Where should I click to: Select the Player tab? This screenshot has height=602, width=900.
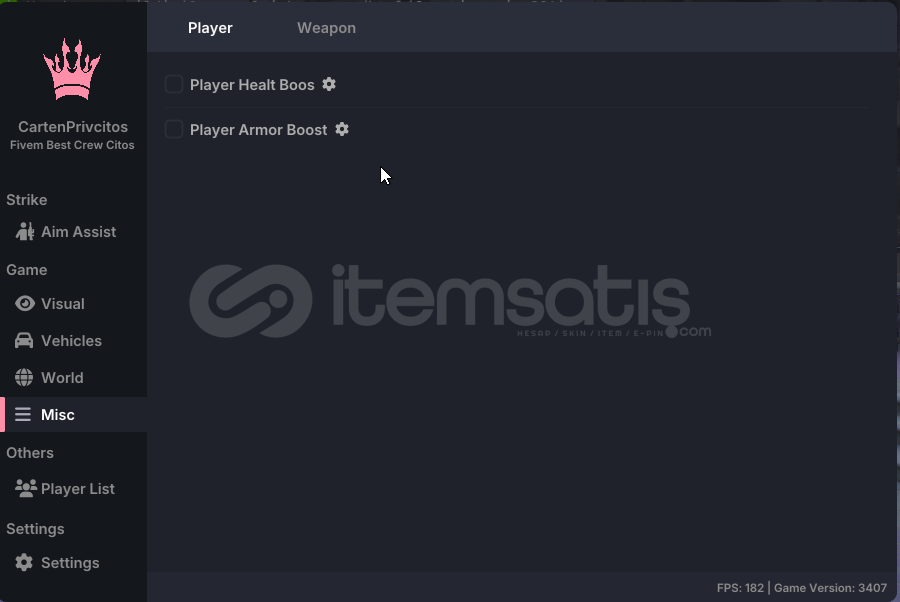[210, 28]
